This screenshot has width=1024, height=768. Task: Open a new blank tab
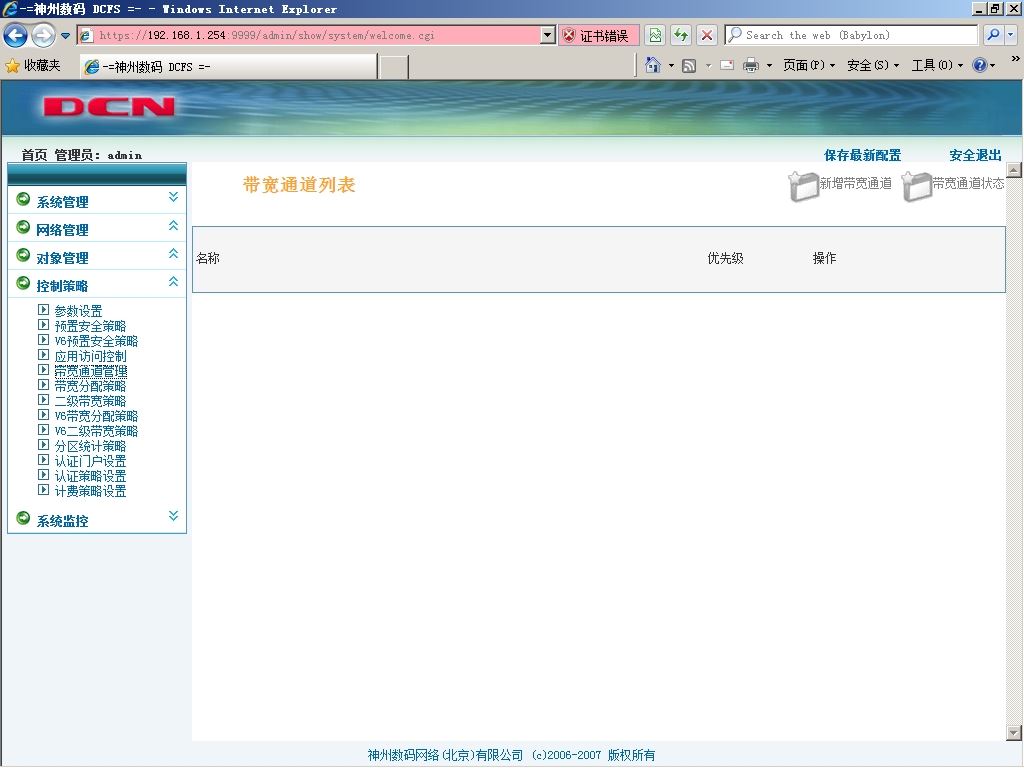coord(394,67)
